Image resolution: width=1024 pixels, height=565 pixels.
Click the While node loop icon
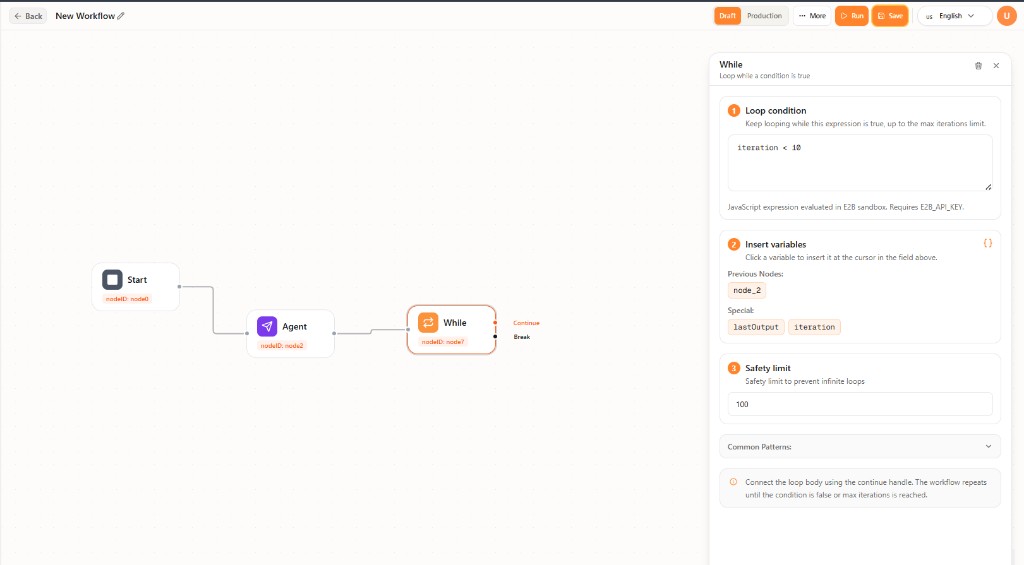click(428, 323)
